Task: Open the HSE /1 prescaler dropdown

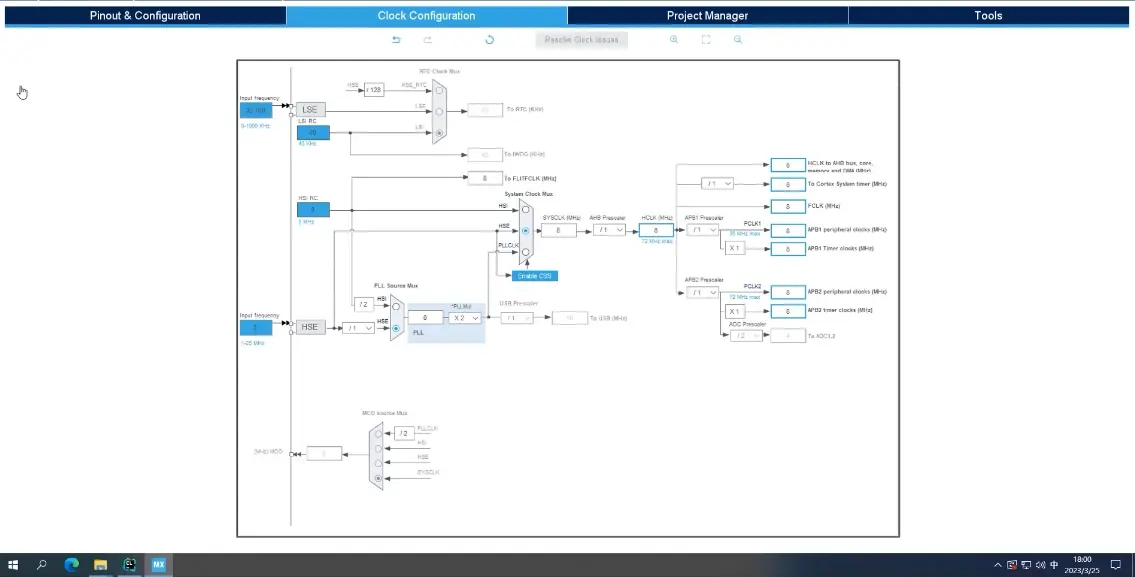Action: pyautogui.click(x=358, y=328)
